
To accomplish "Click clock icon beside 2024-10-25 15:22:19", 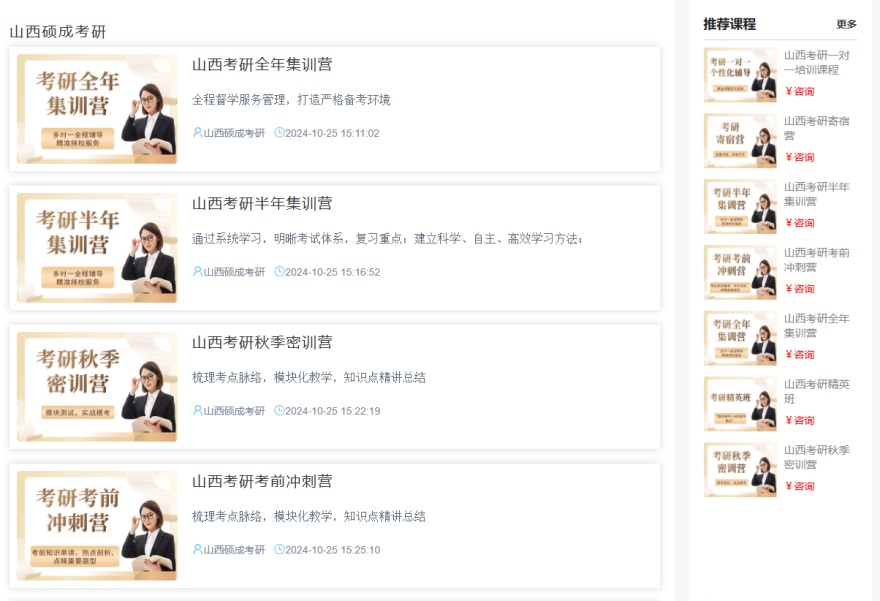I will (x=279, y=411).
